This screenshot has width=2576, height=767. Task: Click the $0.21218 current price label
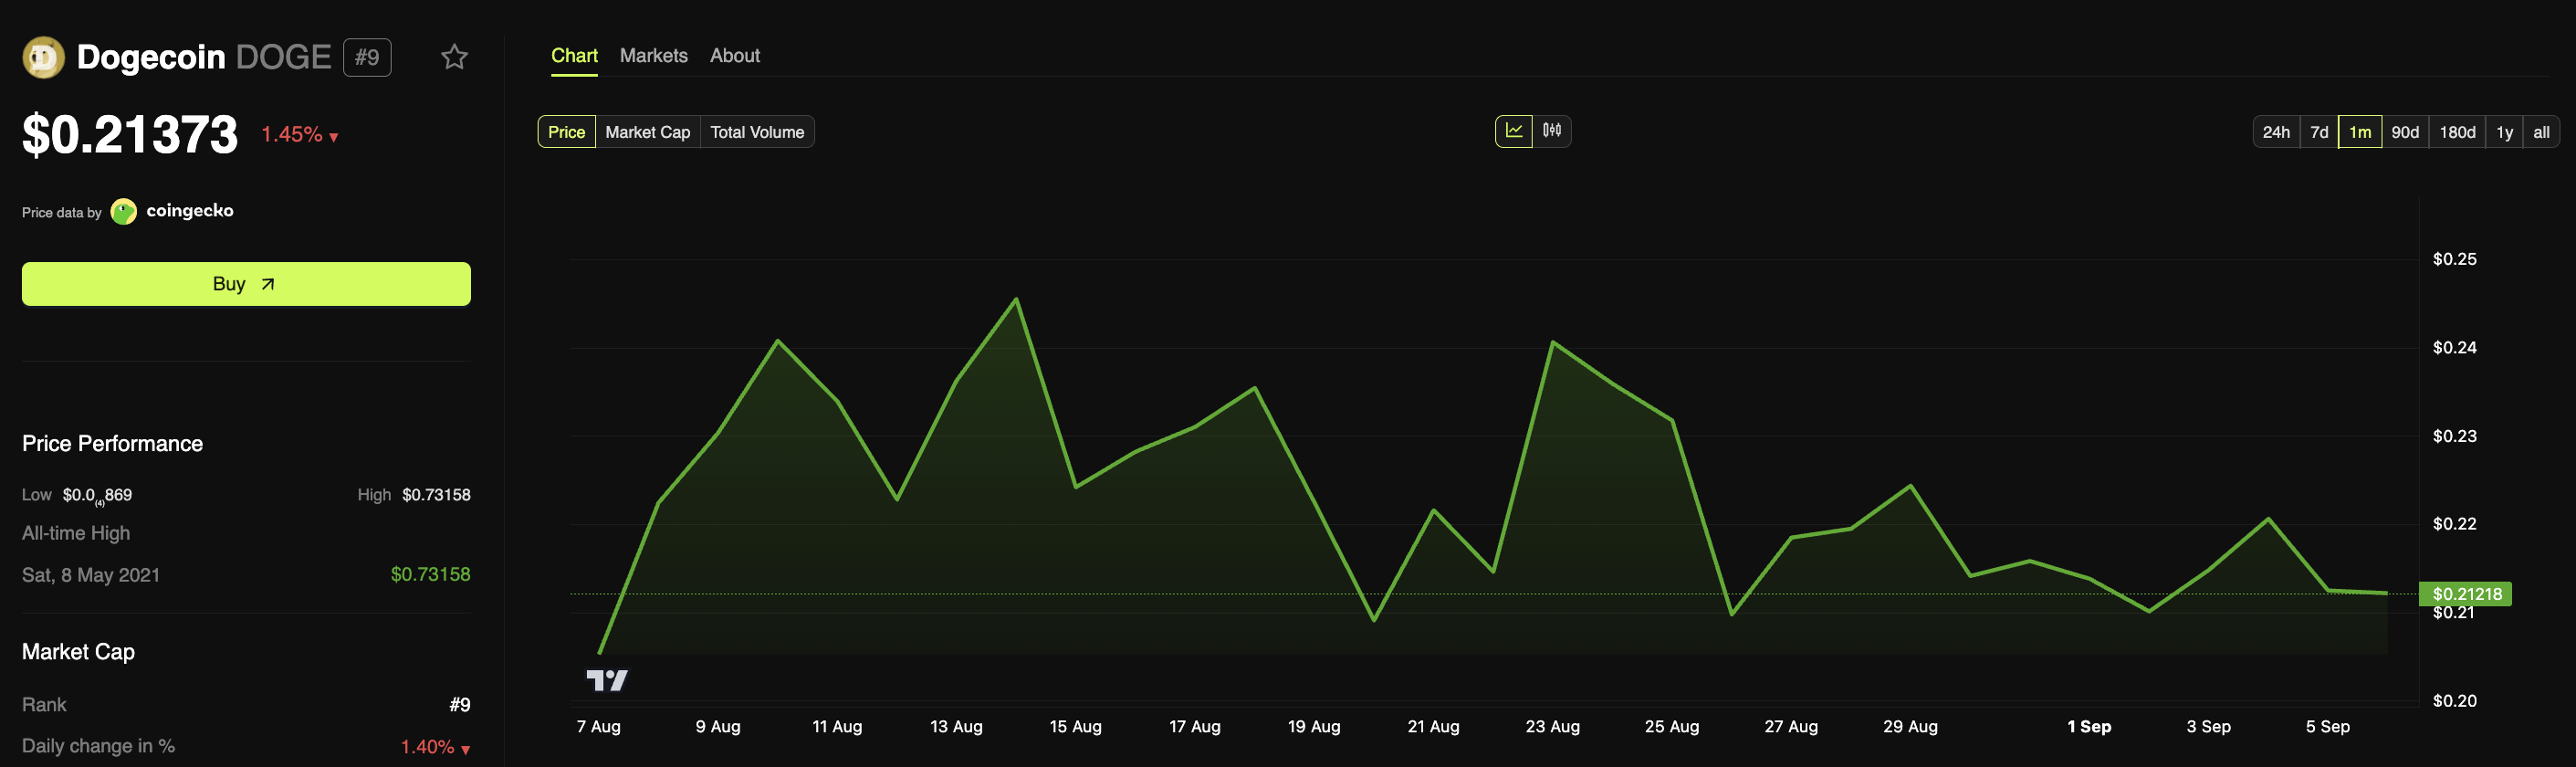pos(2465,594)
